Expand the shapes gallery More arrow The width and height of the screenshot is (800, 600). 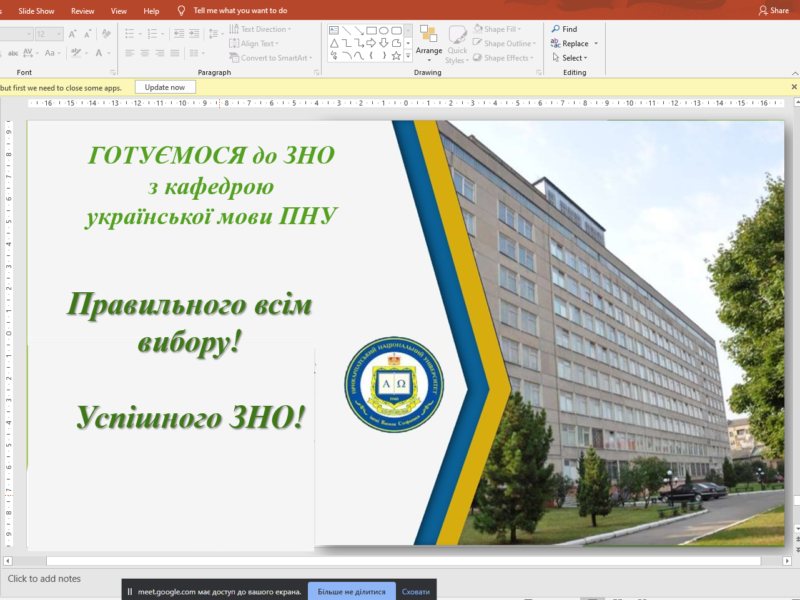pyautogui.click(x=408, y=56)
